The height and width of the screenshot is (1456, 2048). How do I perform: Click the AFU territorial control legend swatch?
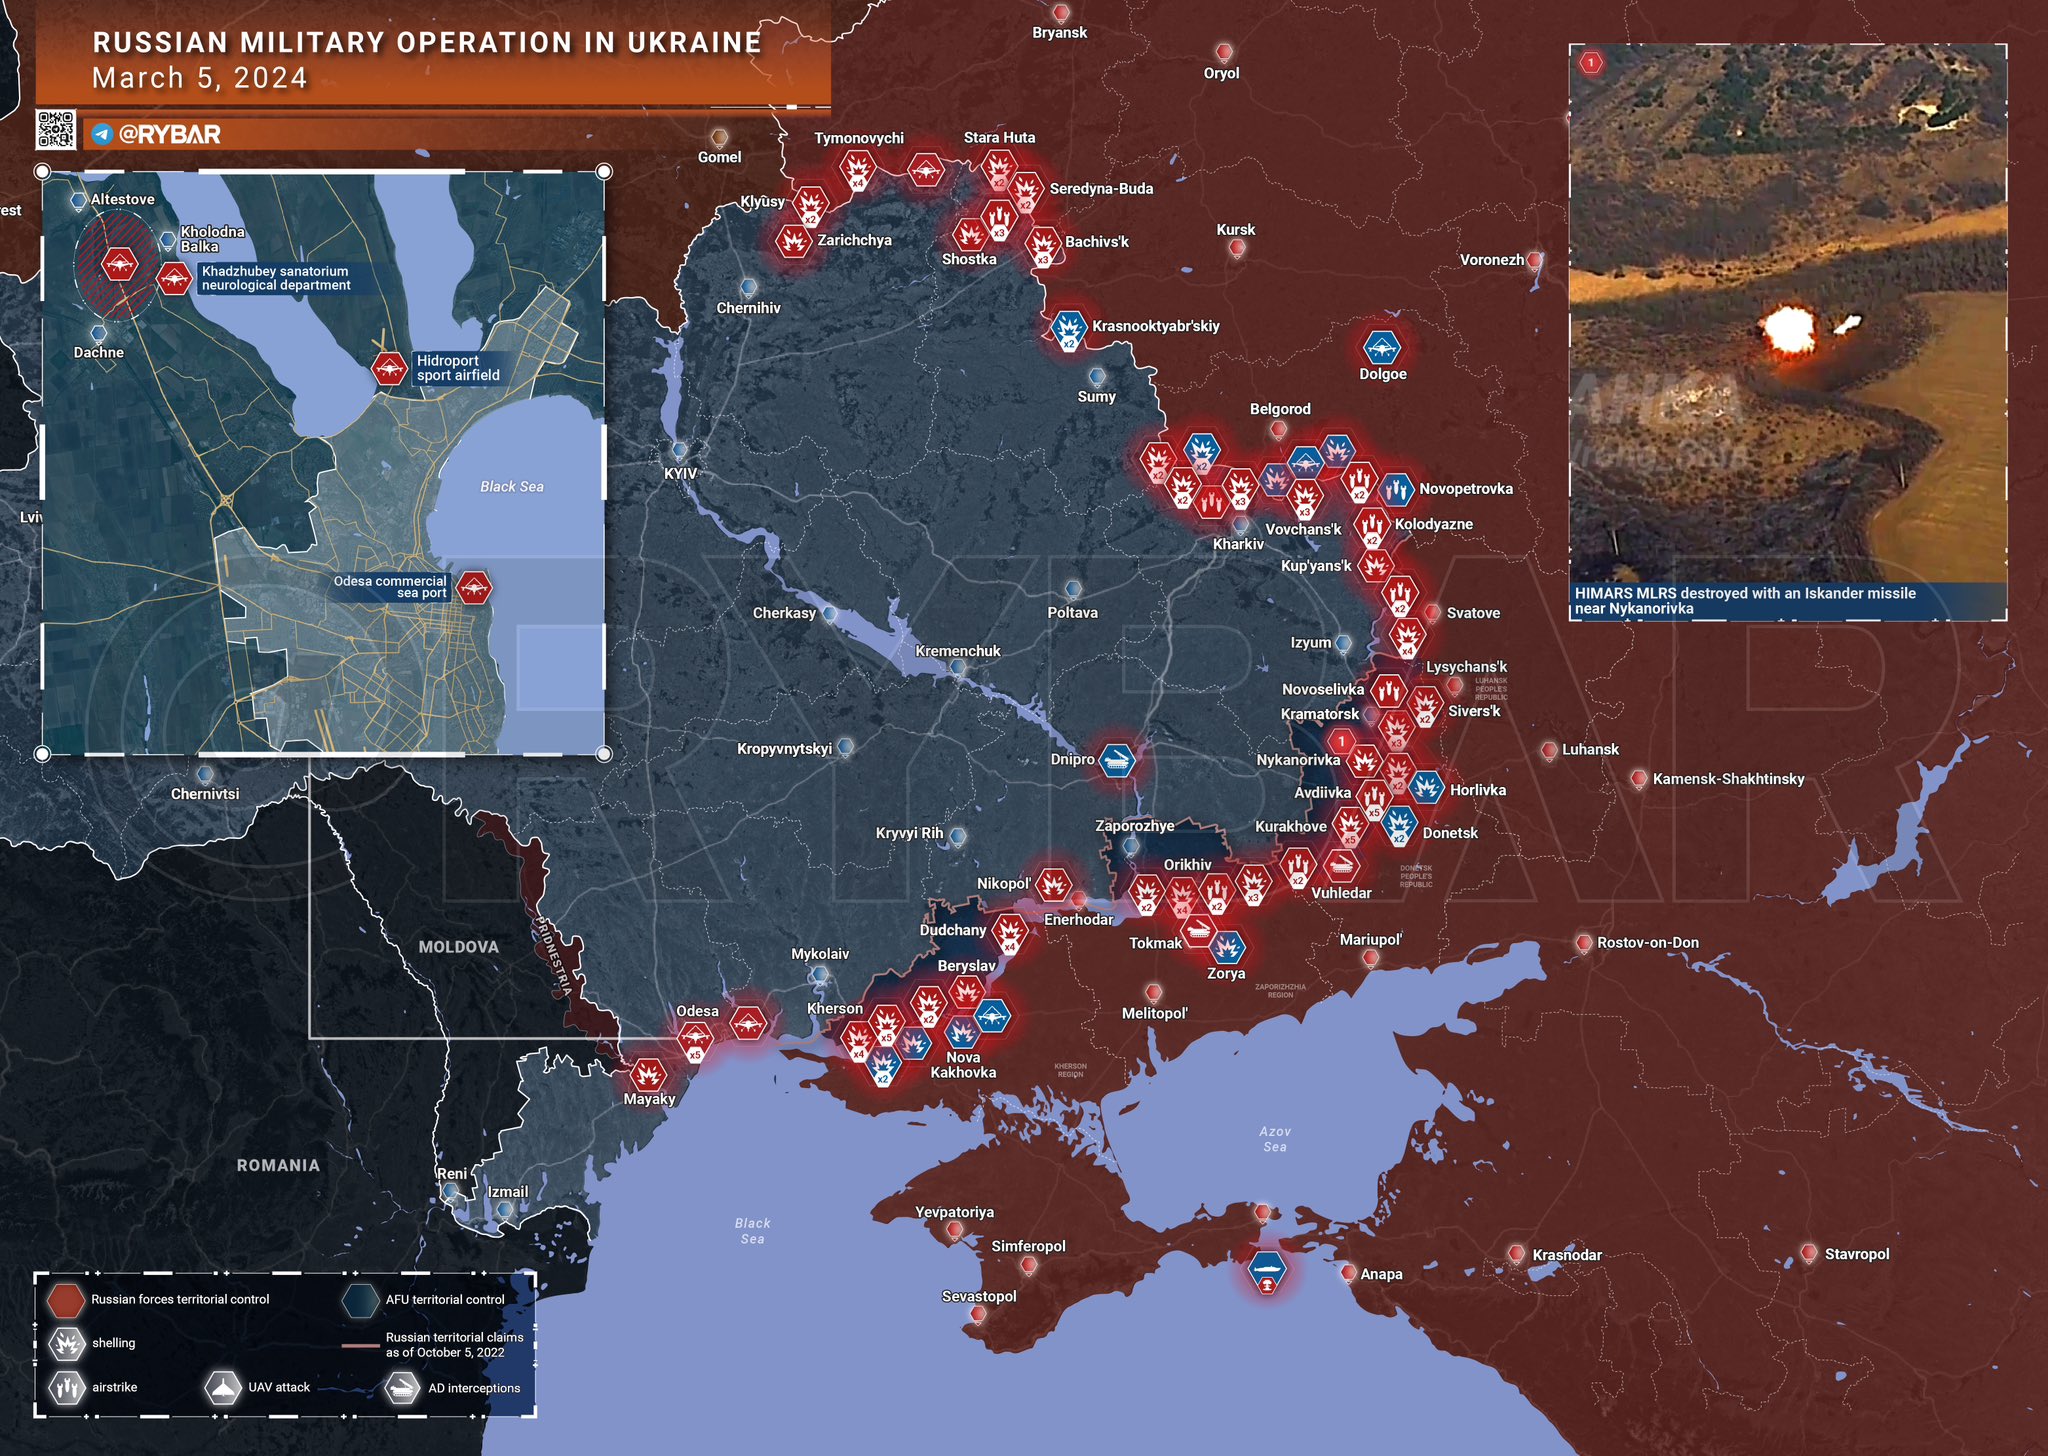tap(360, 1299)
